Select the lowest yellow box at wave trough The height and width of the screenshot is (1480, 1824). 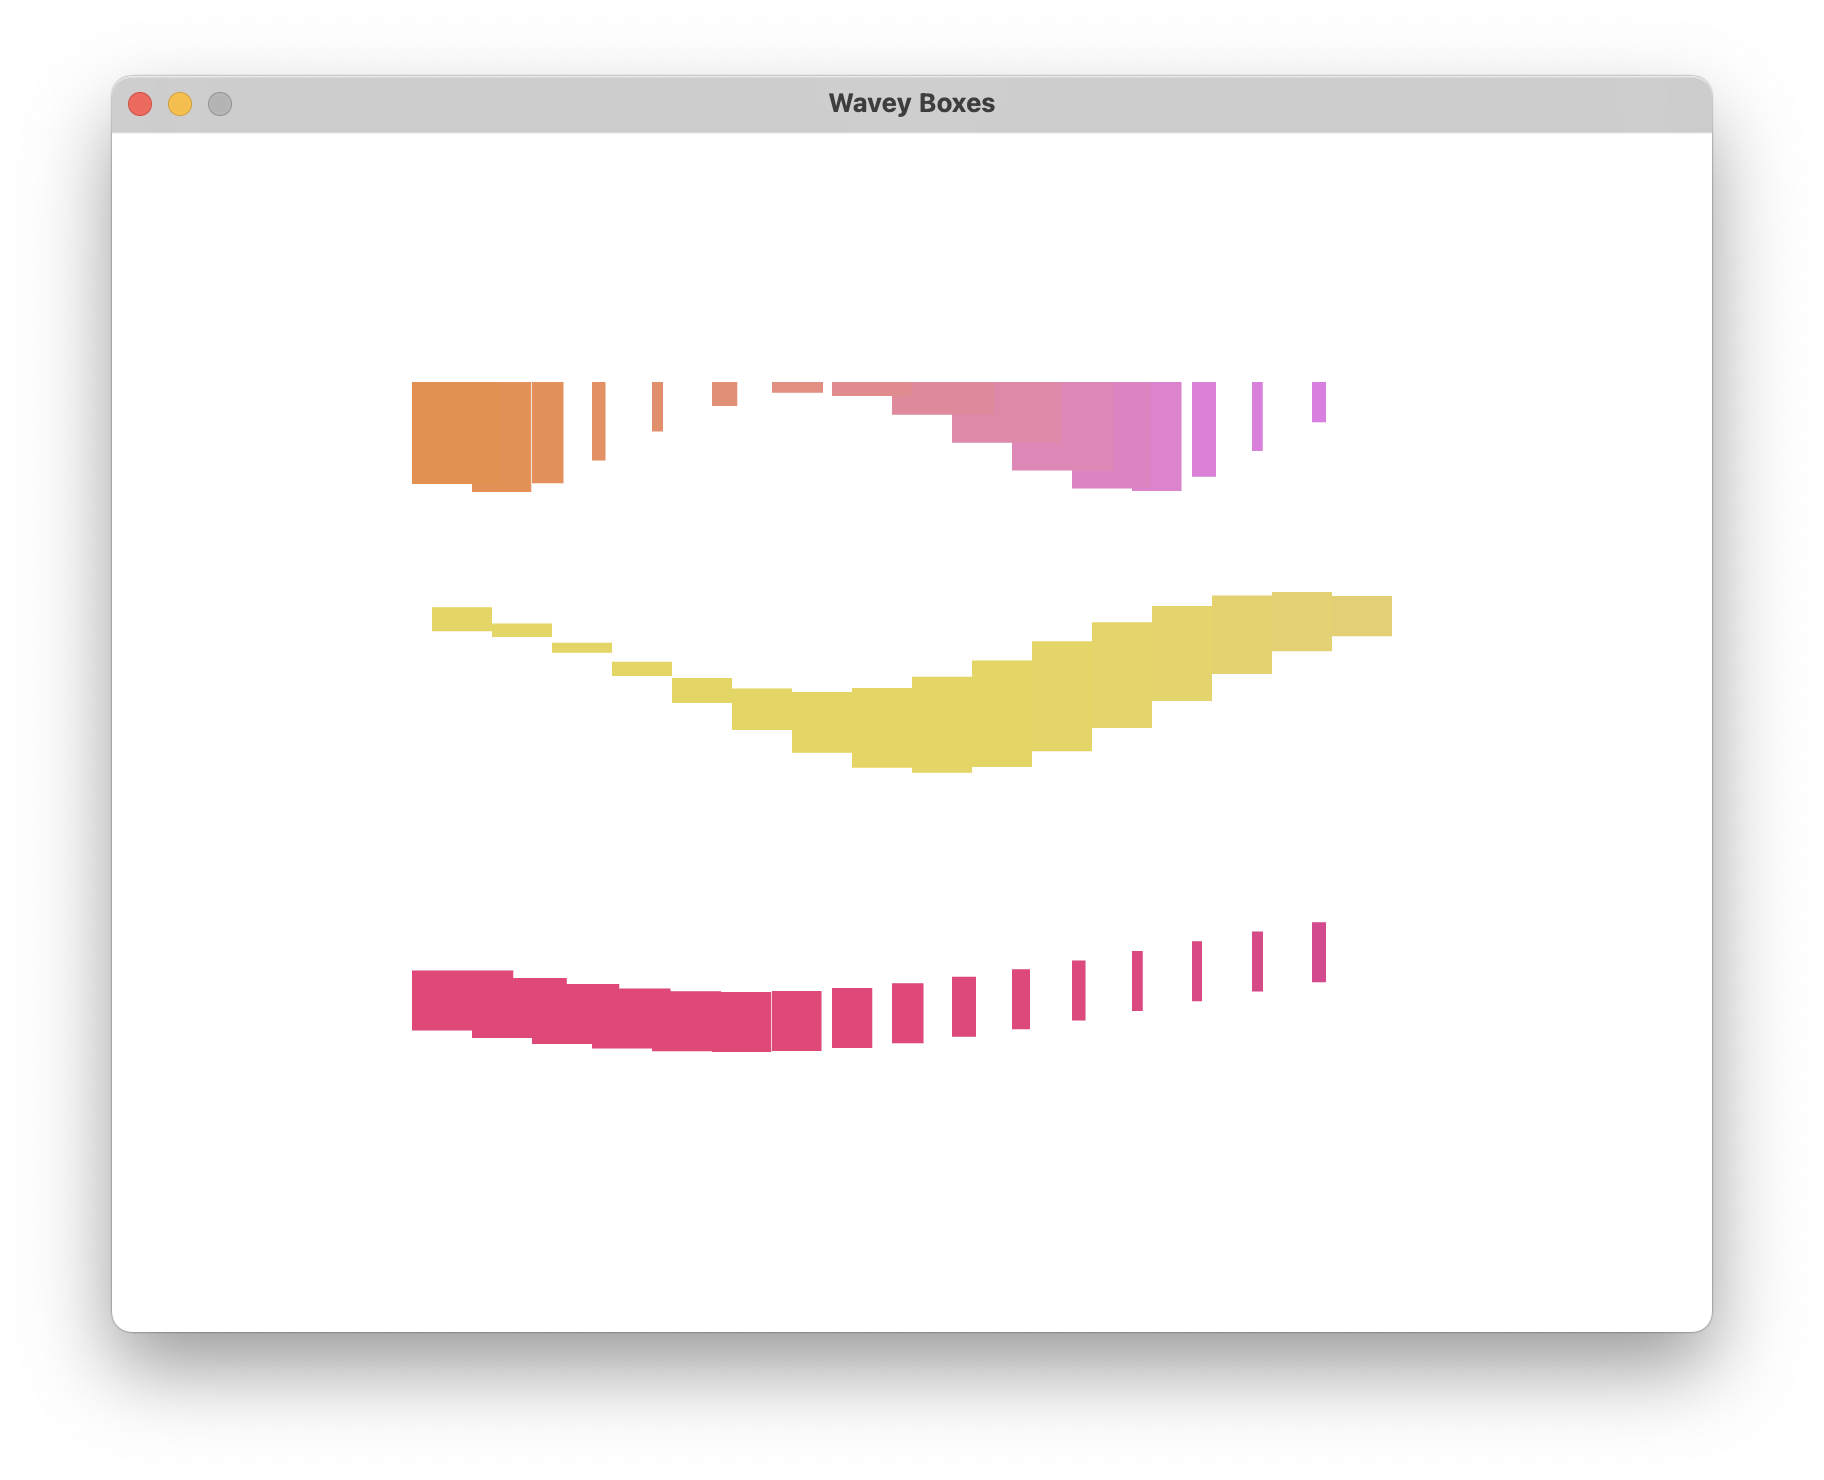coord(941,725)
